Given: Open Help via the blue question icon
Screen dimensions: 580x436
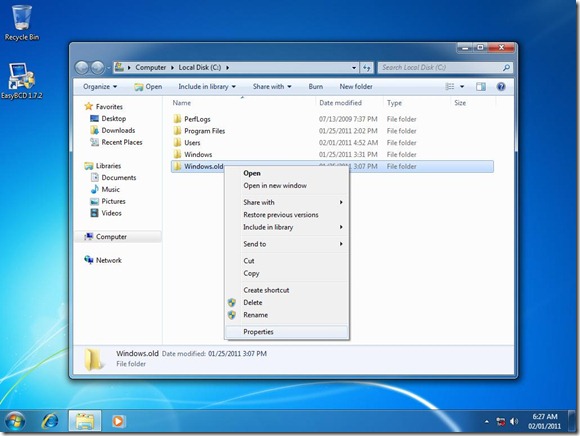Looking at the screenshot, I should click(x=501, y=87).
